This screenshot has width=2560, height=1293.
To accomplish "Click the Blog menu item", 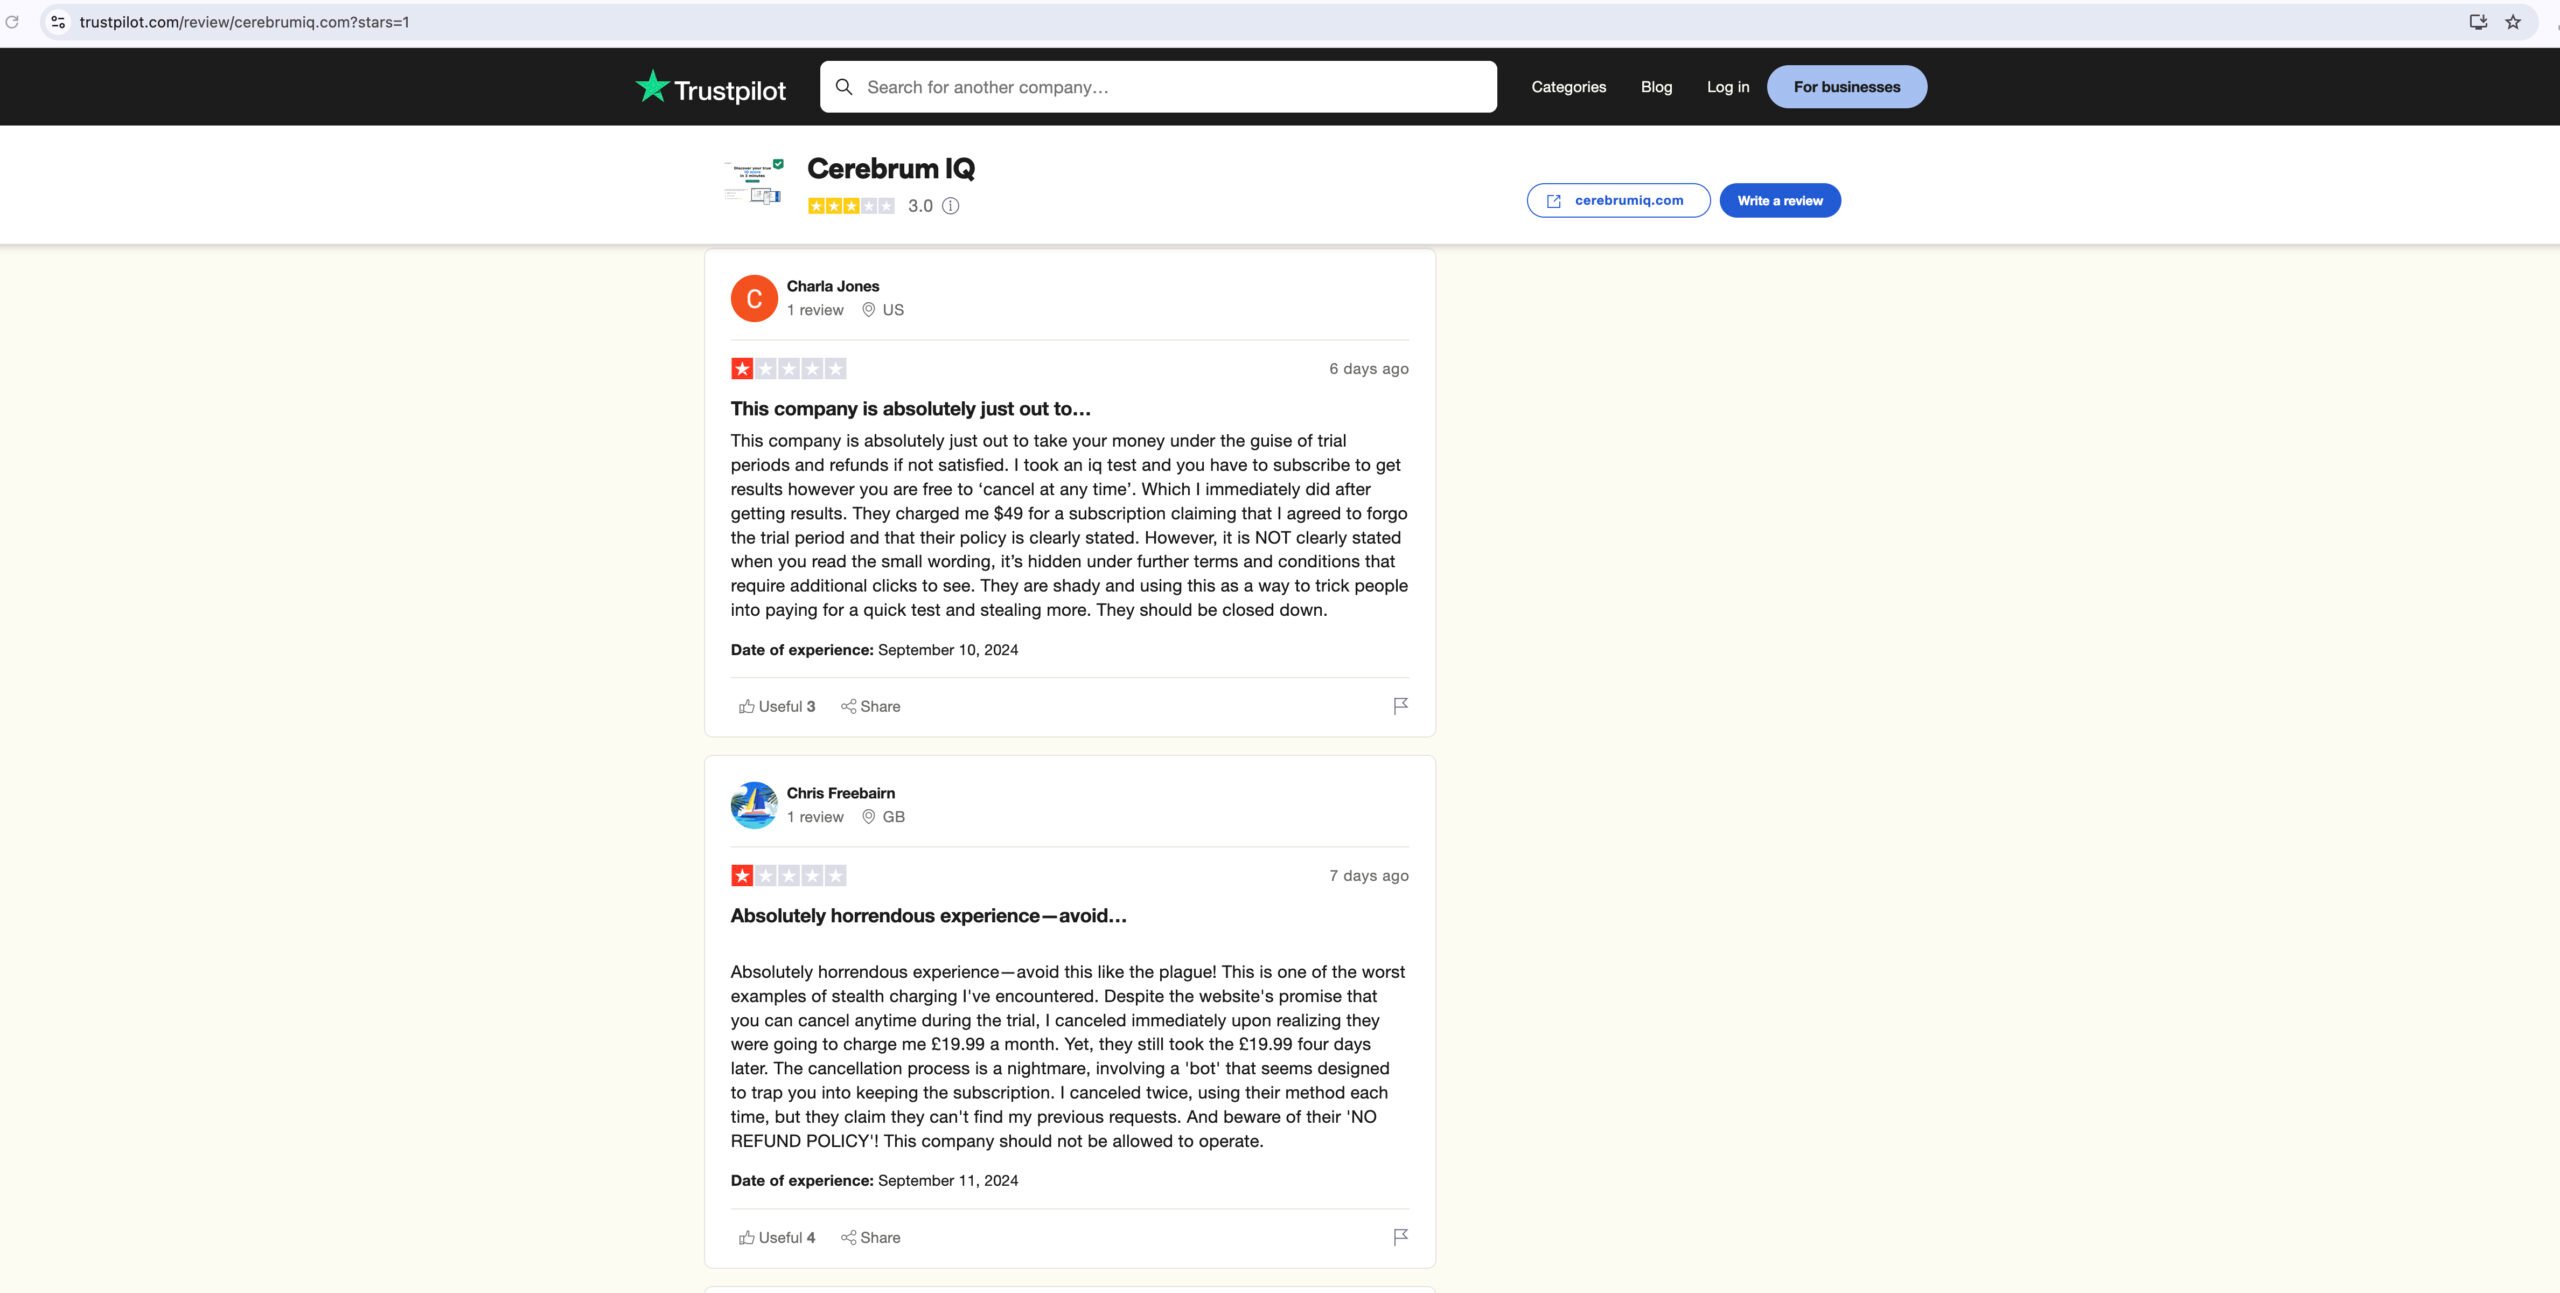I will pos(1655,86).
